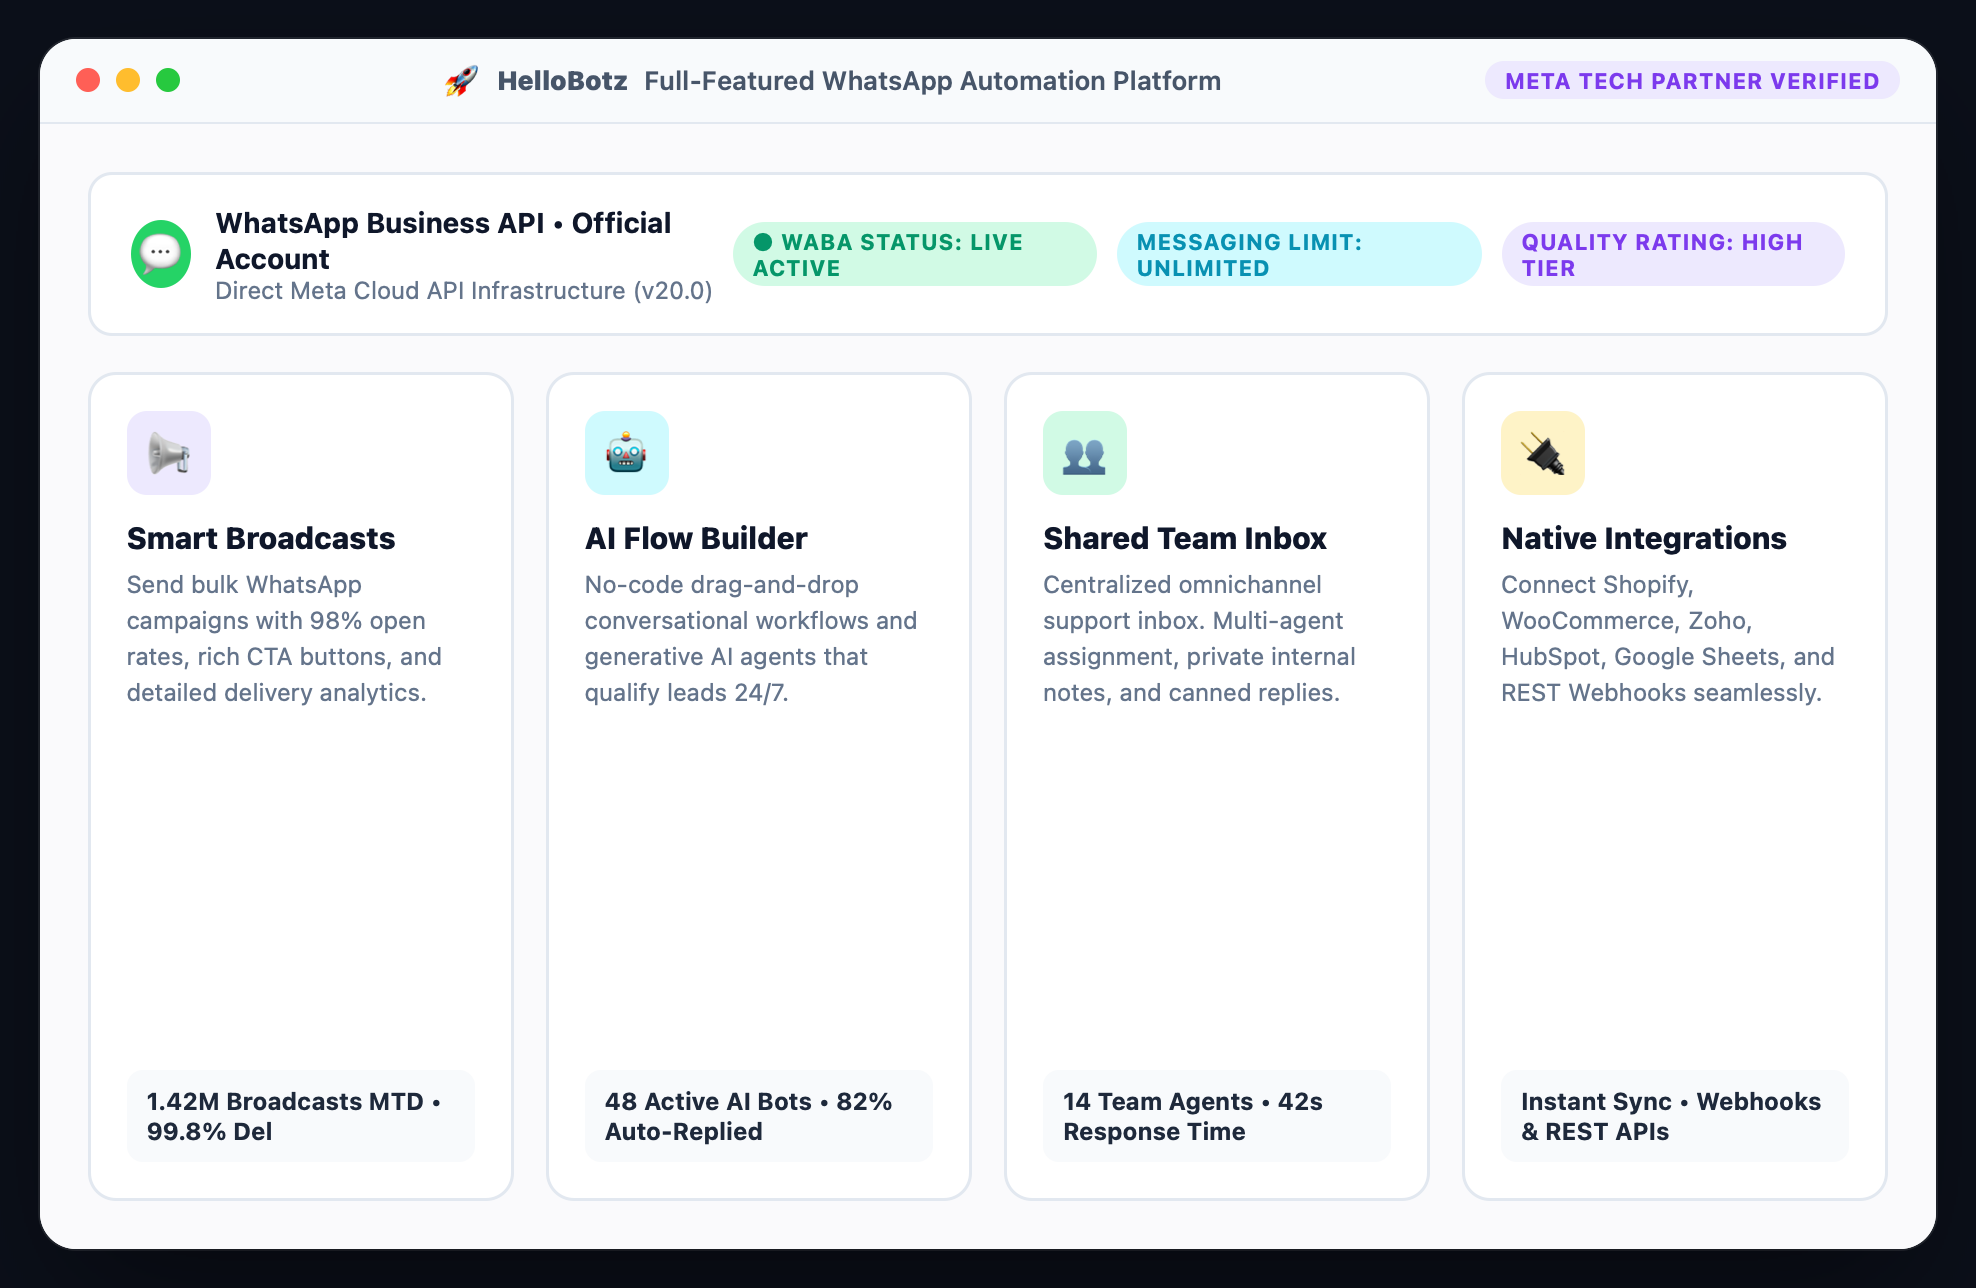Click the 1.42M Broadcasts MTD stat
Screen dimensions: 1976x1288
tap(301, 1116)
